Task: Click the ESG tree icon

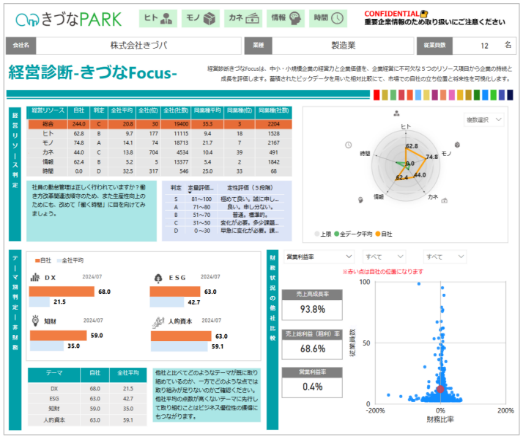Action: coord(158,278)
